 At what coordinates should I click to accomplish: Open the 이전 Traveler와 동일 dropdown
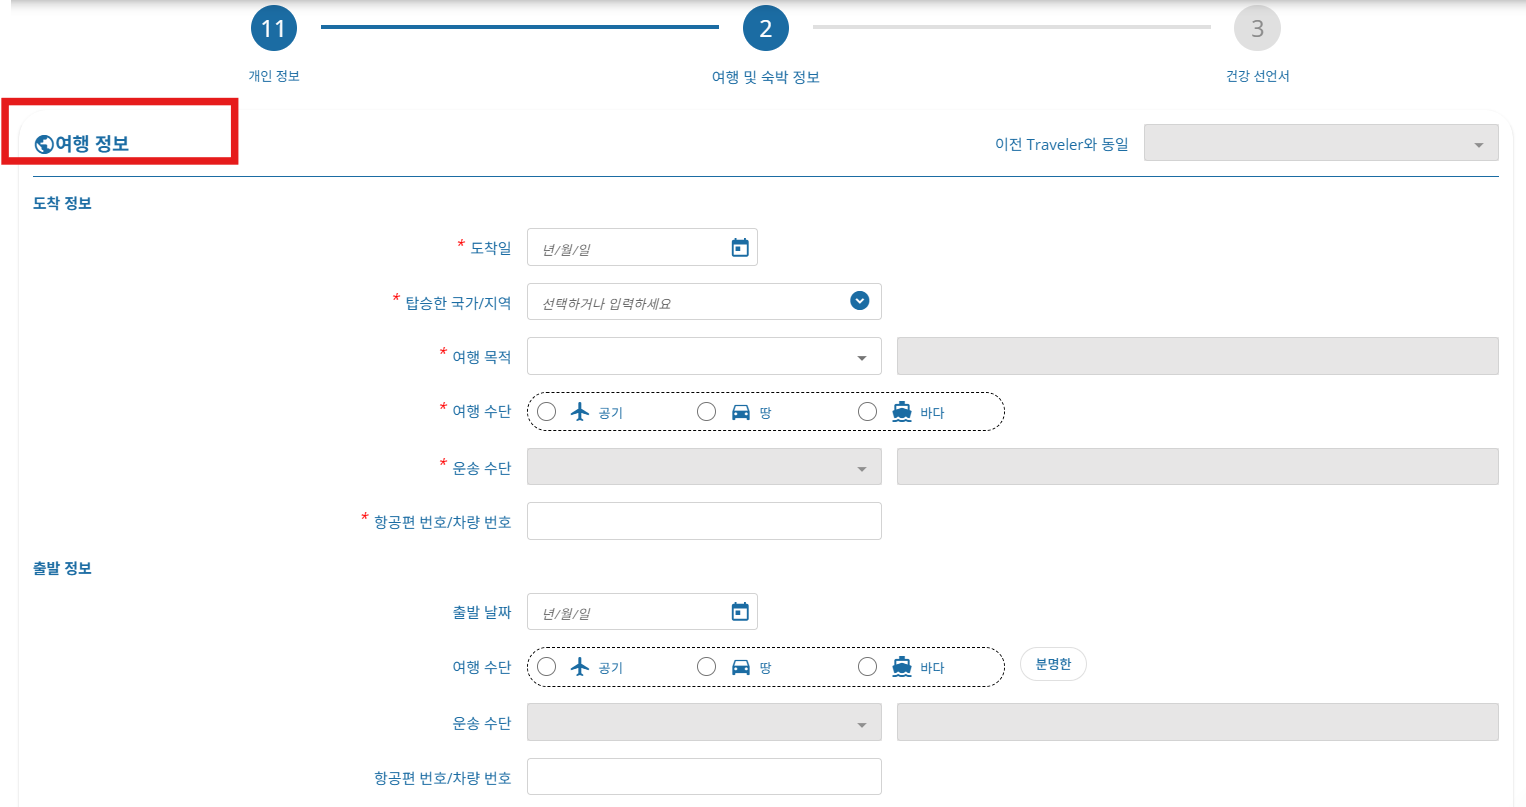1477,142
